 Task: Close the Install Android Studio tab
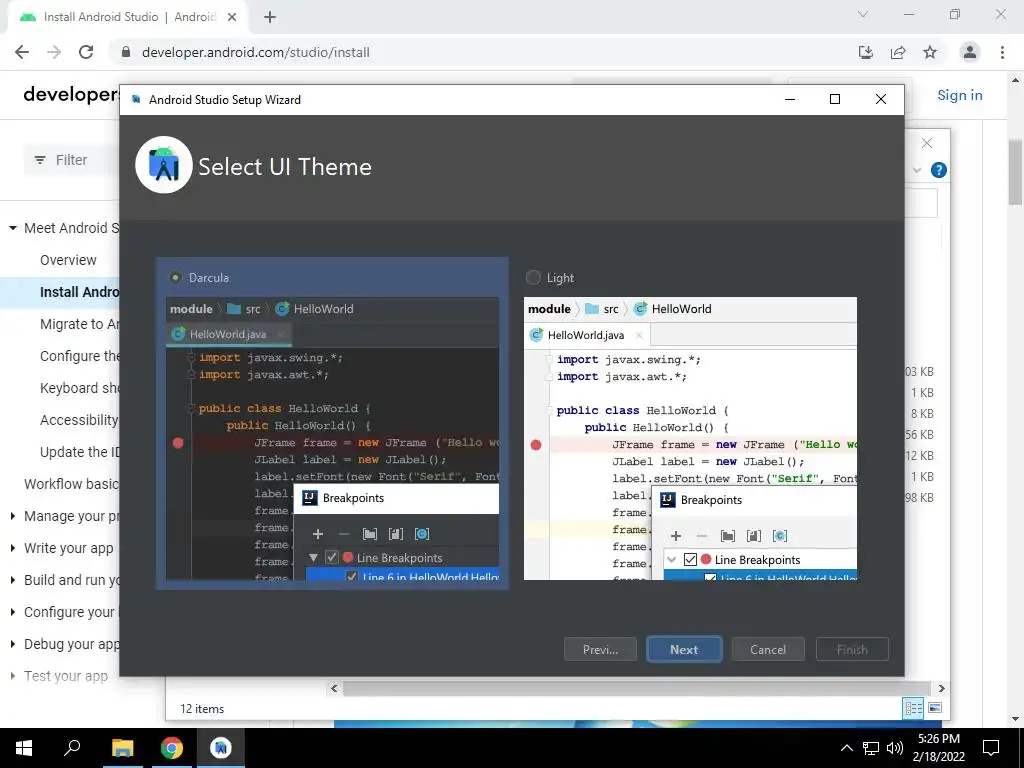coord(232,17)
